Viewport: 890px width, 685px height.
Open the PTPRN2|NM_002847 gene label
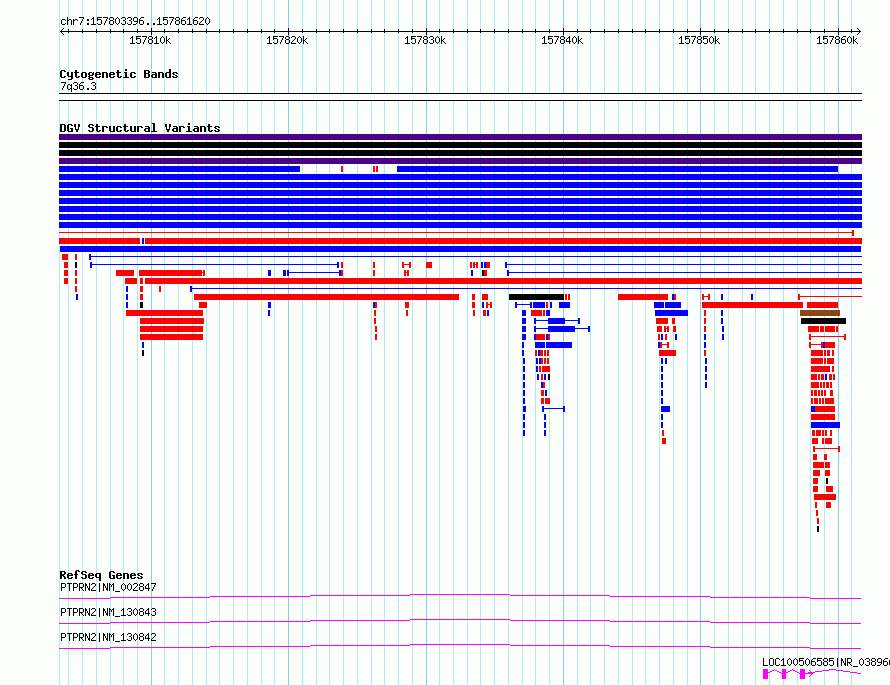(x=108, y=587)
